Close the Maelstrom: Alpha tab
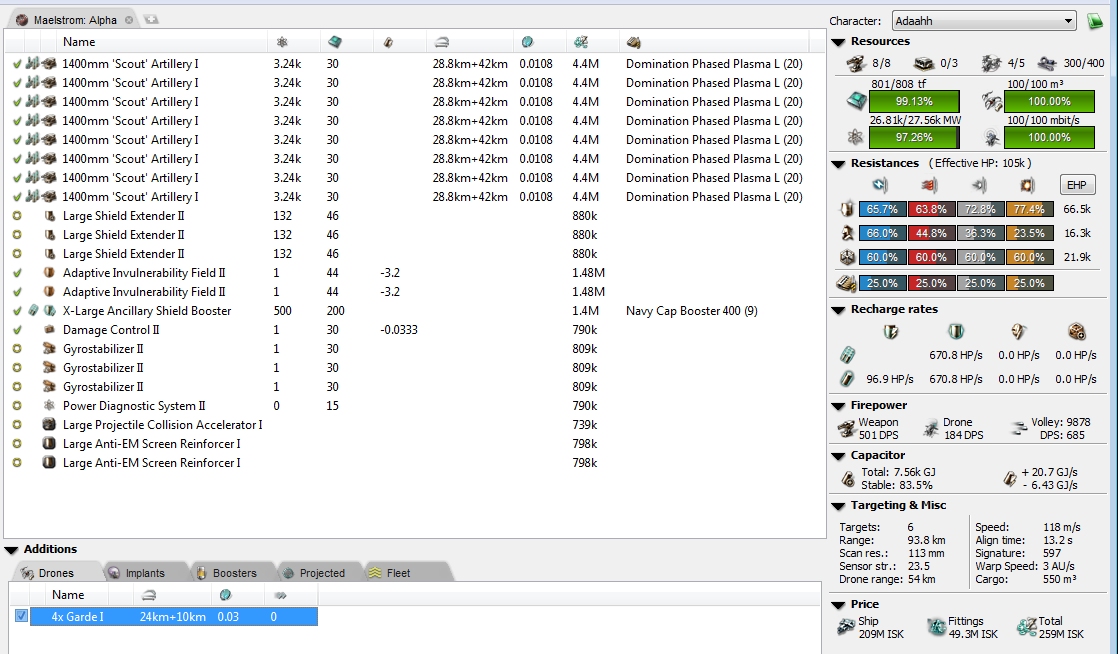 point(129,20)
